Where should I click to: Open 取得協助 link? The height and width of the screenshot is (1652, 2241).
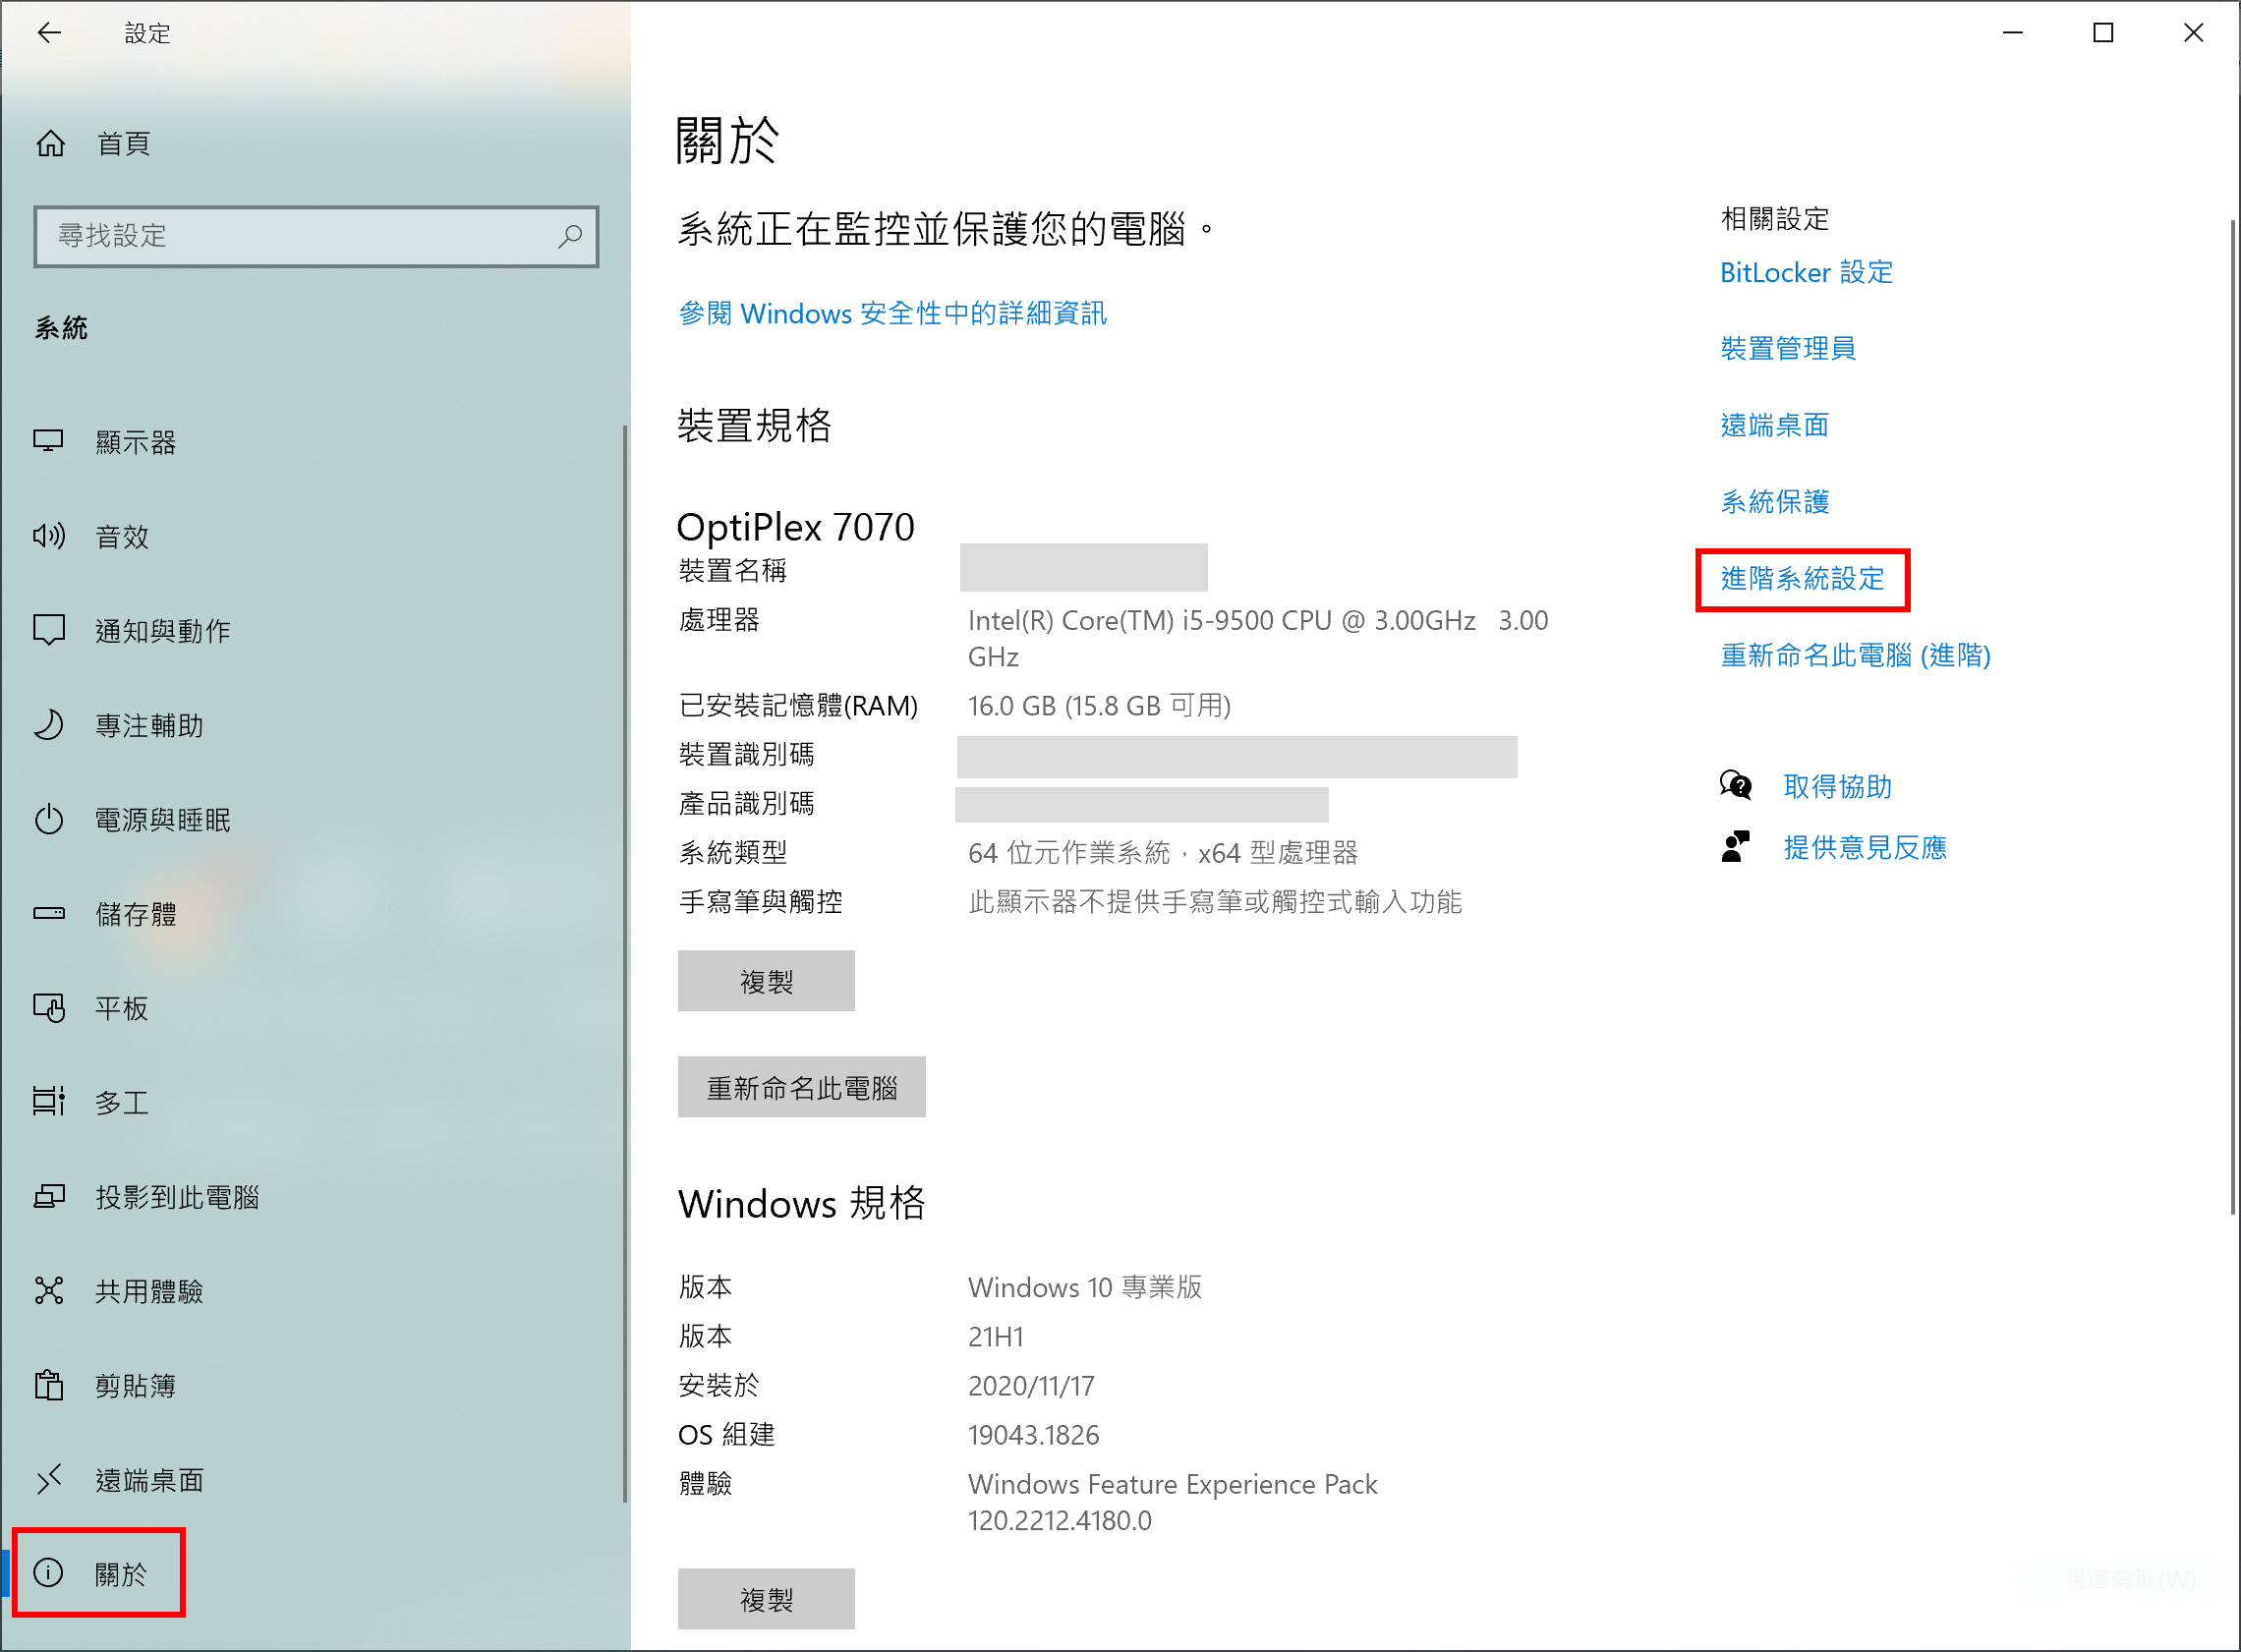click(1837, 786)
